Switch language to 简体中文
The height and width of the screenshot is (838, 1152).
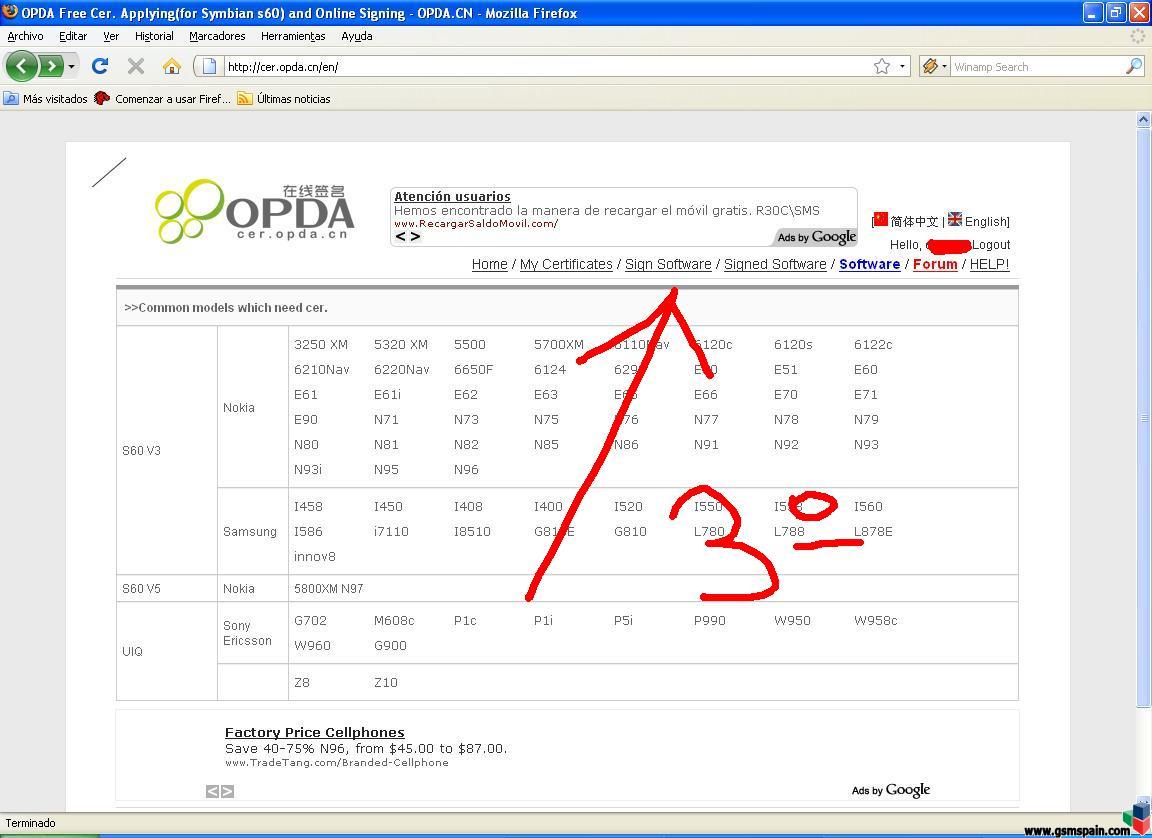(x=914, y=221)
